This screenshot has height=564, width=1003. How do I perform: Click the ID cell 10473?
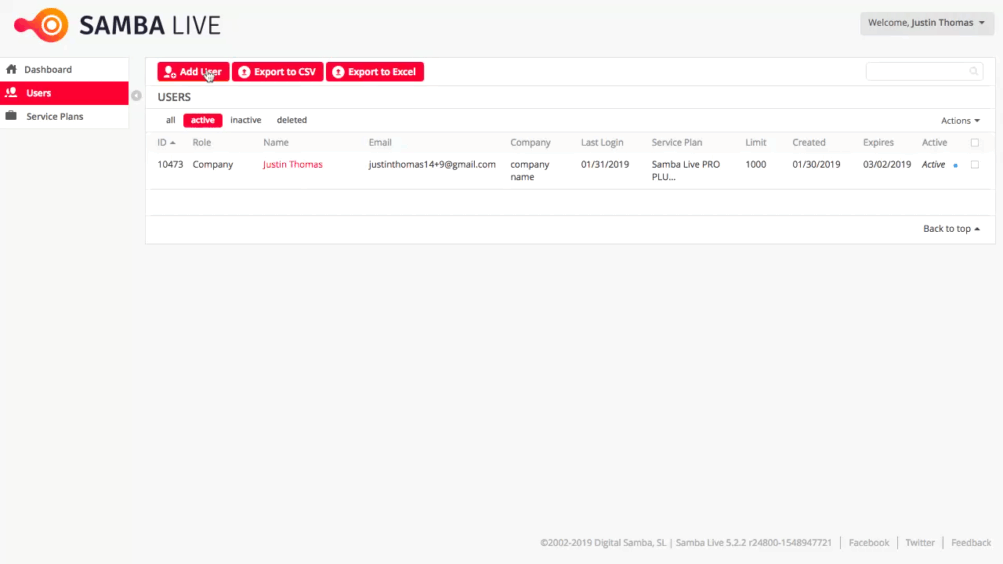(170, 164)
